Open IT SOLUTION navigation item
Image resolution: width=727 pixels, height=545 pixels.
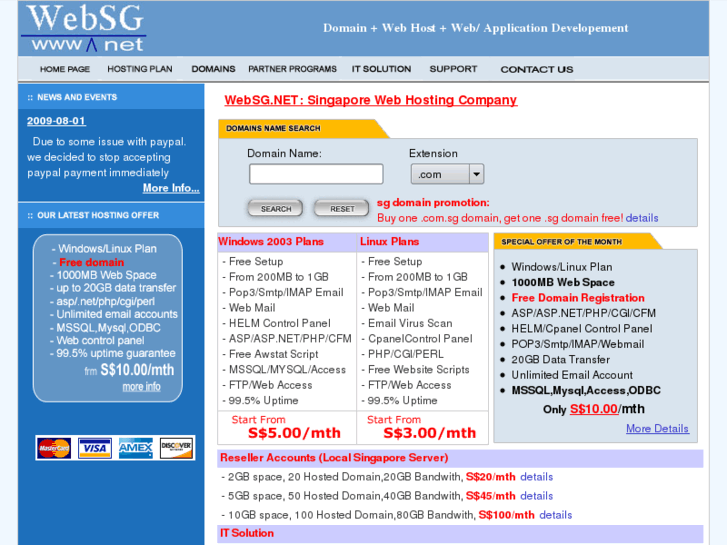[381, 69]
